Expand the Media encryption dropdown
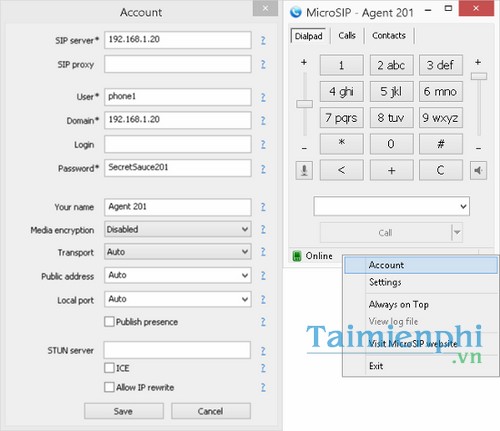Viewport: 500px width, 431px height. coord(178,229)
